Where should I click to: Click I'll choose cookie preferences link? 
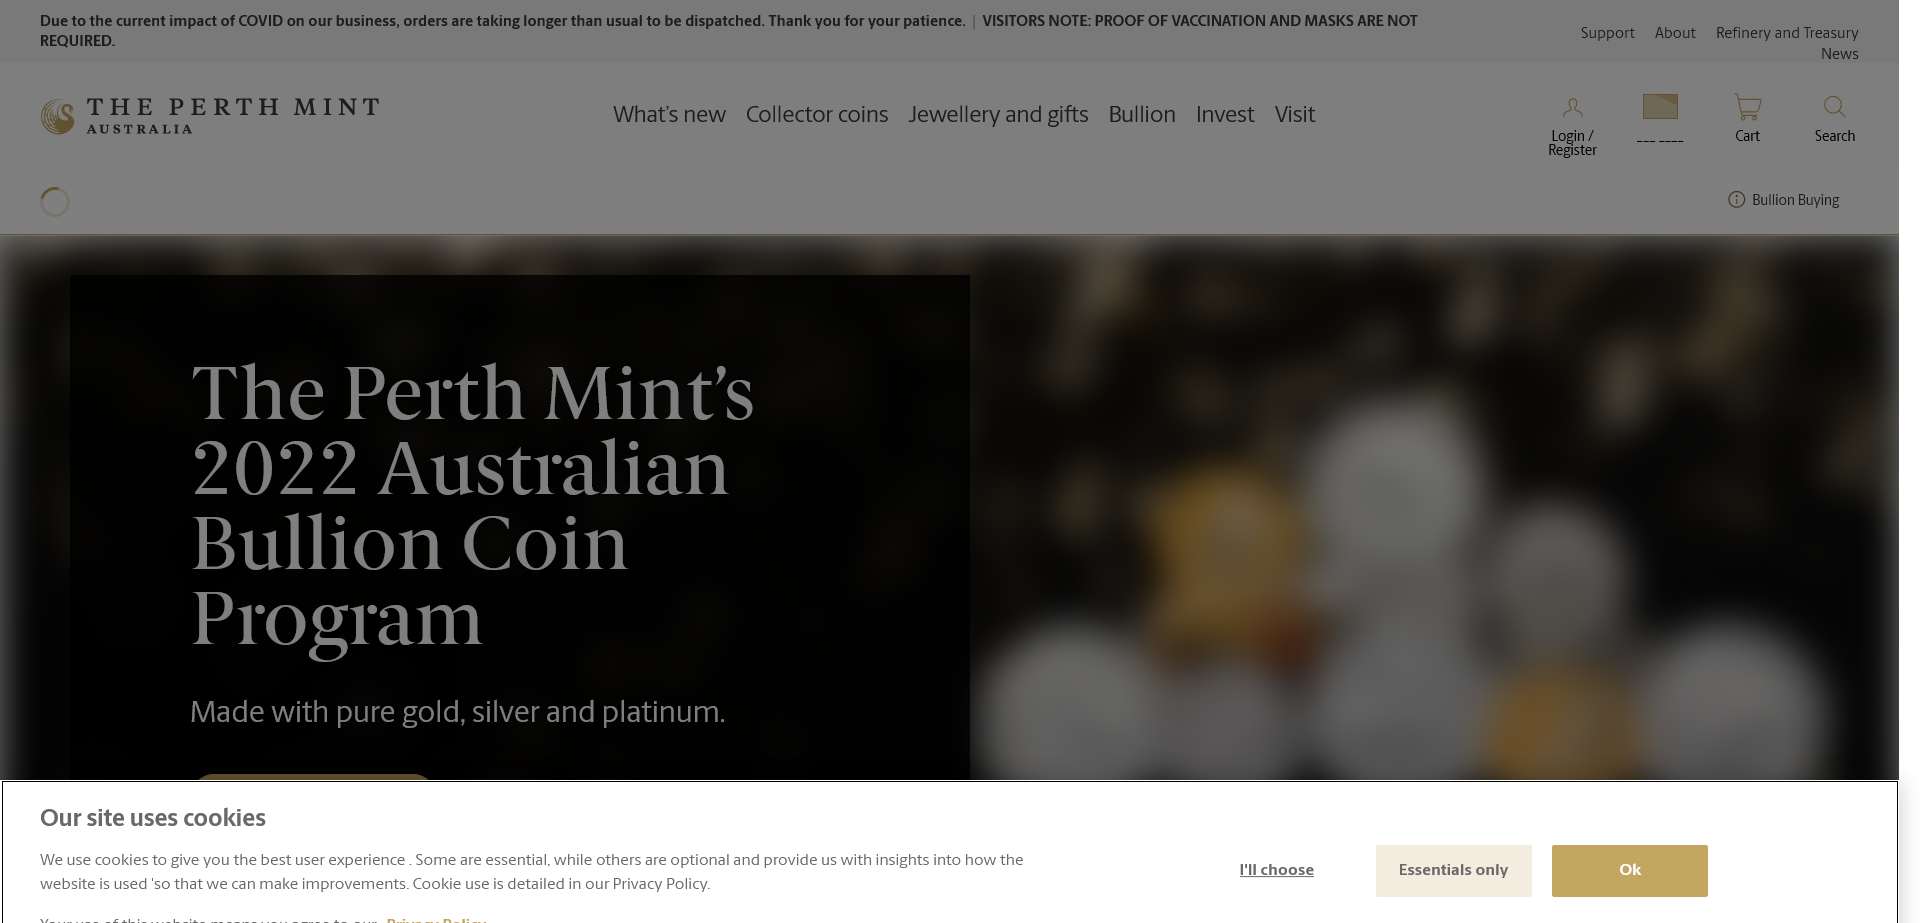tap(1276, 871)
